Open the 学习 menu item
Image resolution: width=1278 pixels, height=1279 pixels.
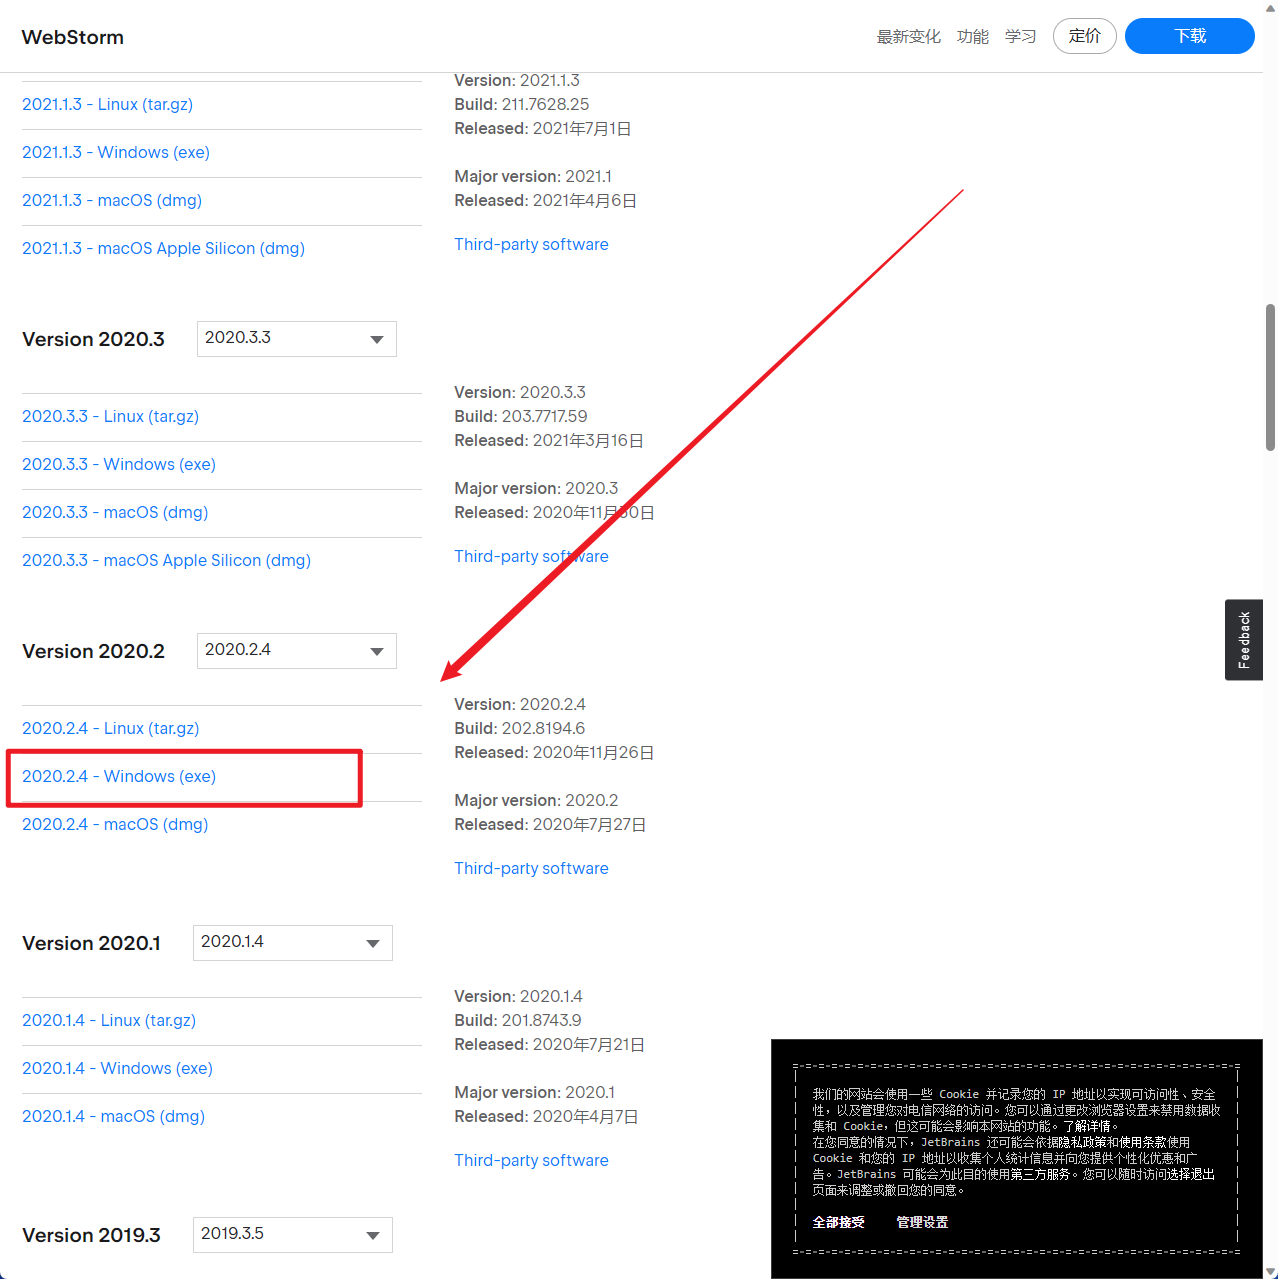(1020, 37)
